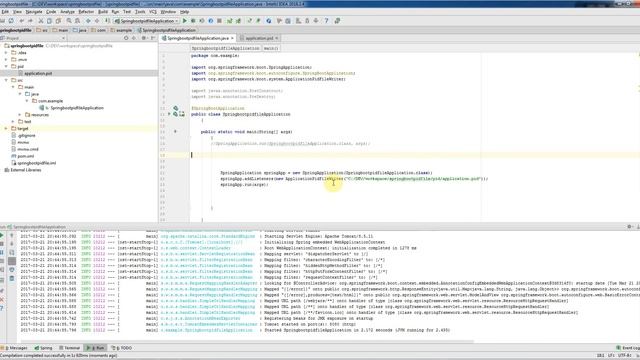Collapse the src folder node

[x=6, y=80]
